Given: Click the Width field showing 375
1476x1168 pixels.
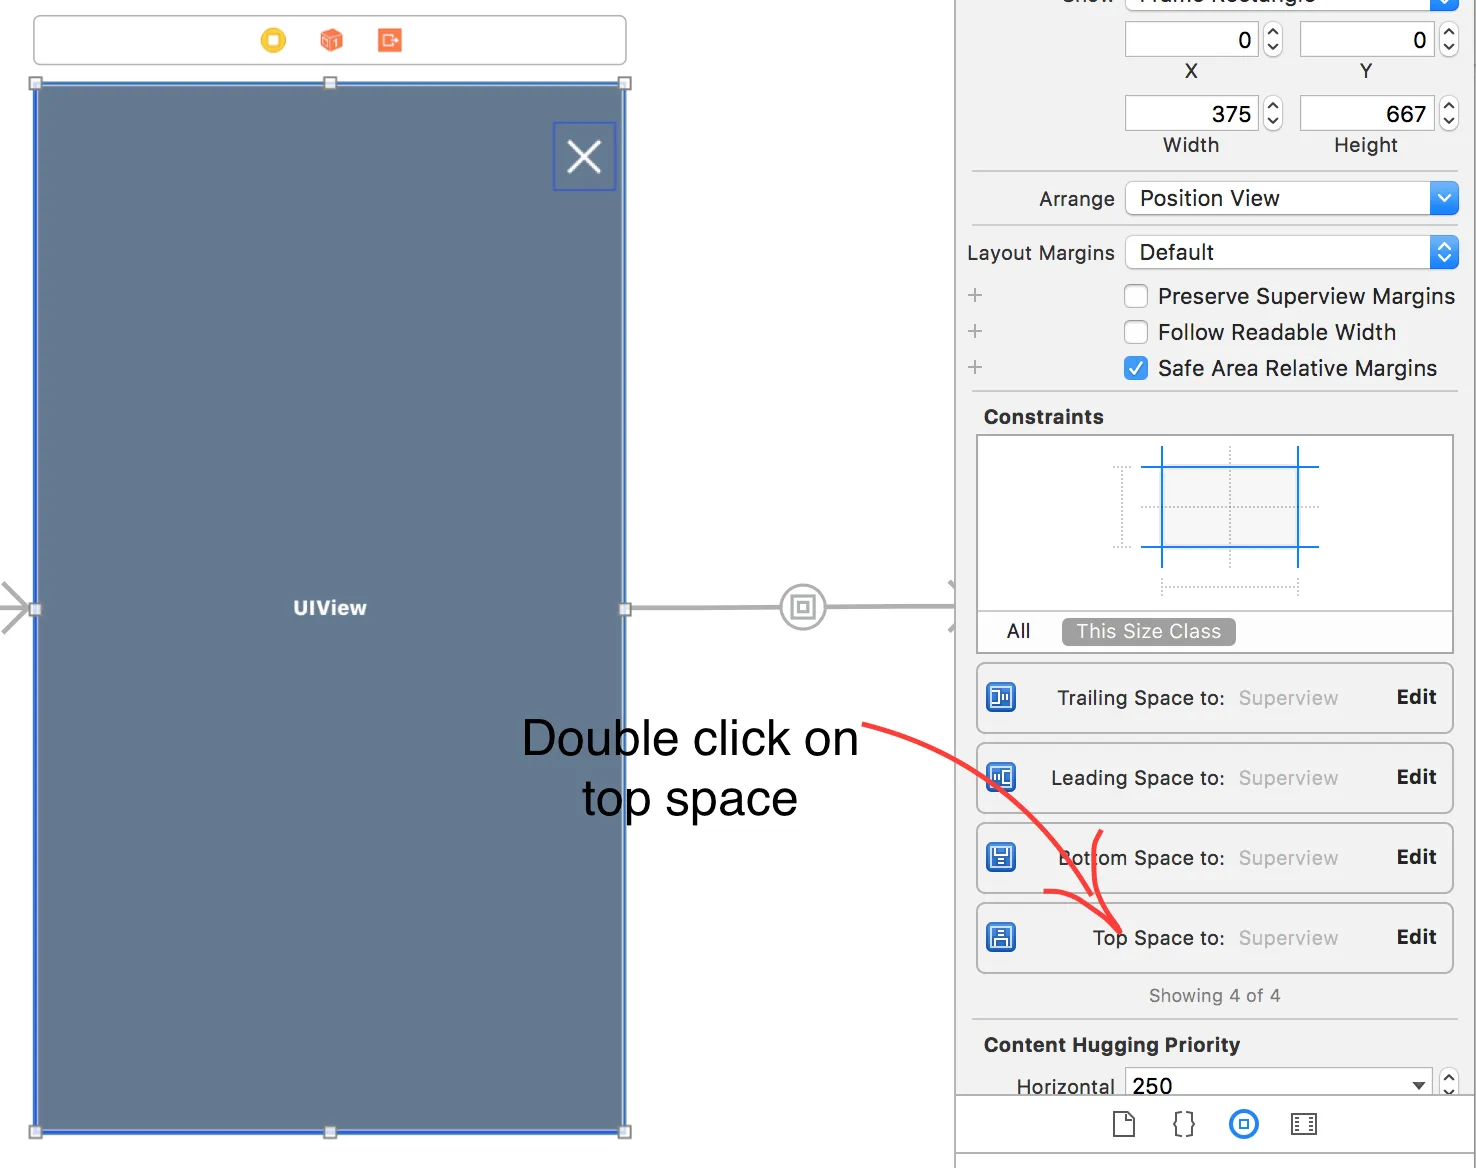Looking at the screenshot, I should (1192, 114).
